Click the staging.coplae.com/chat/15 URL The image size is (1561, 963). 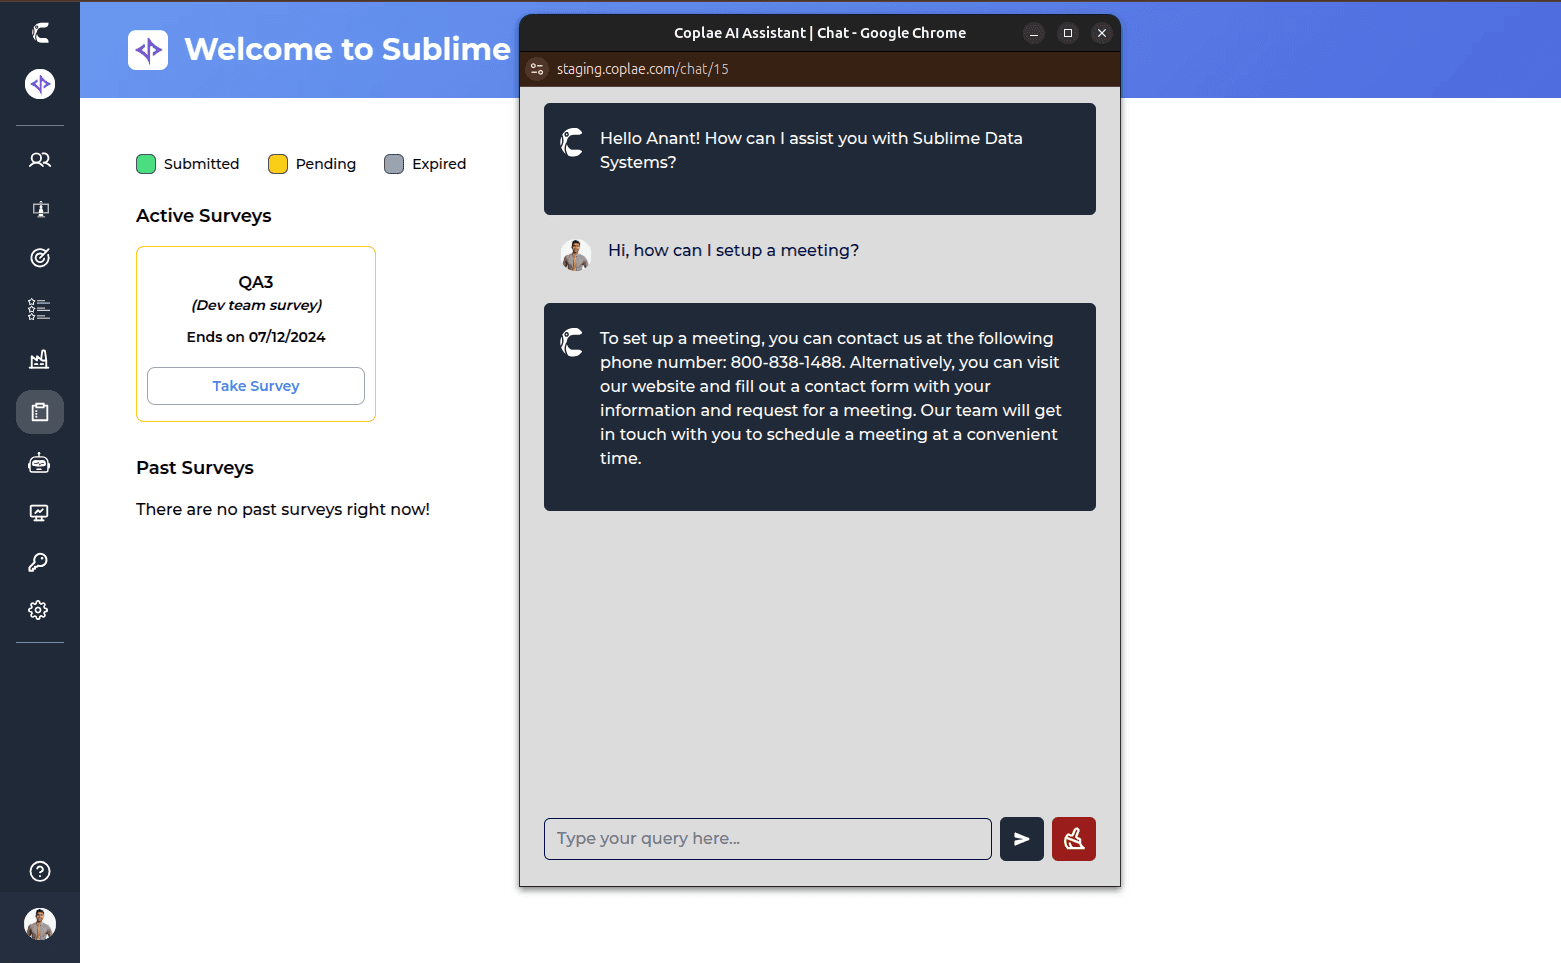[x=643, y=69]
